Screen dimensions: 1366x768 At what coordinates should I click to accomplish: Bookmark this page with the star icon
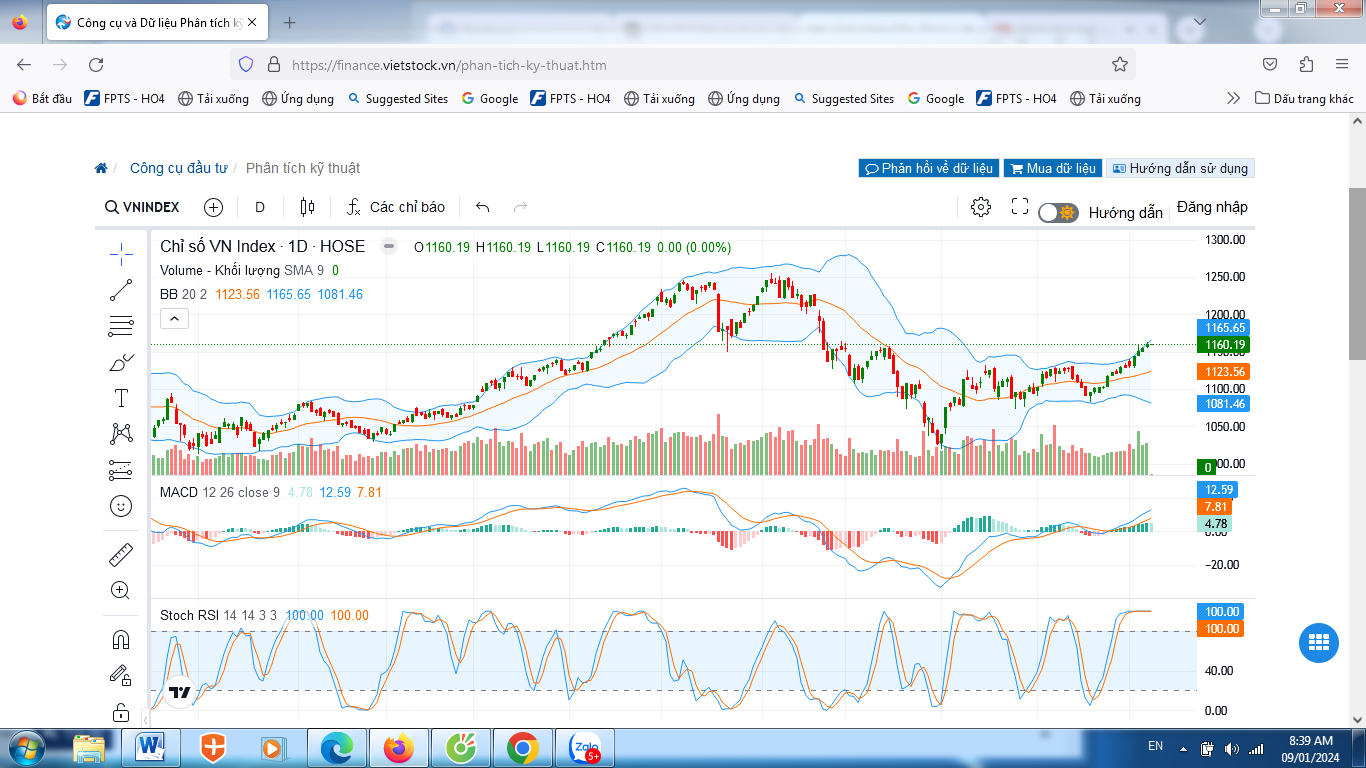tap(1120, 65)
